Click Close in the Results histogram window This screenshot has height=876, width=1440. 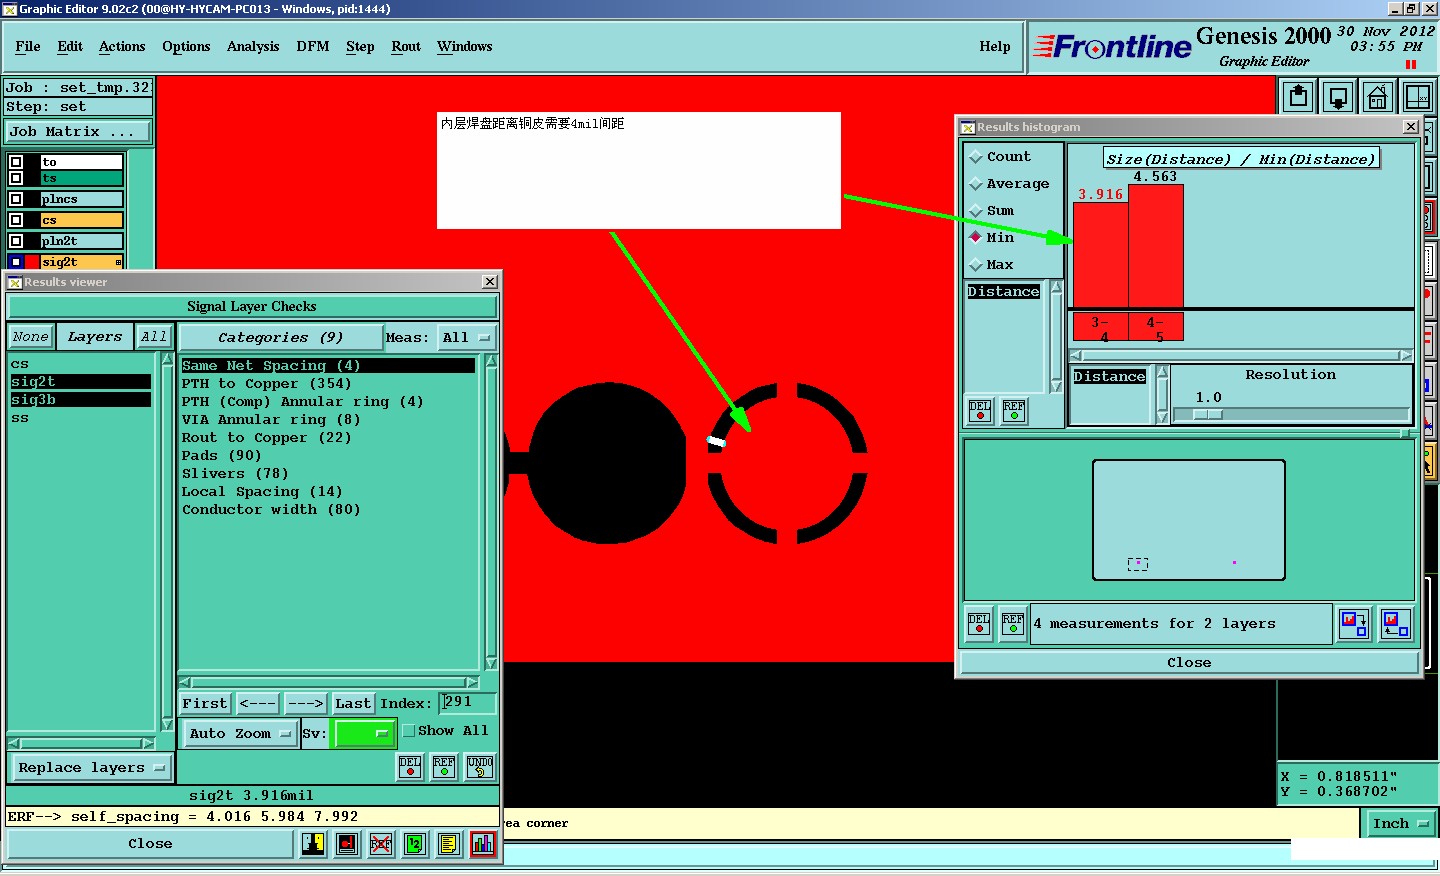point(1189,663)
